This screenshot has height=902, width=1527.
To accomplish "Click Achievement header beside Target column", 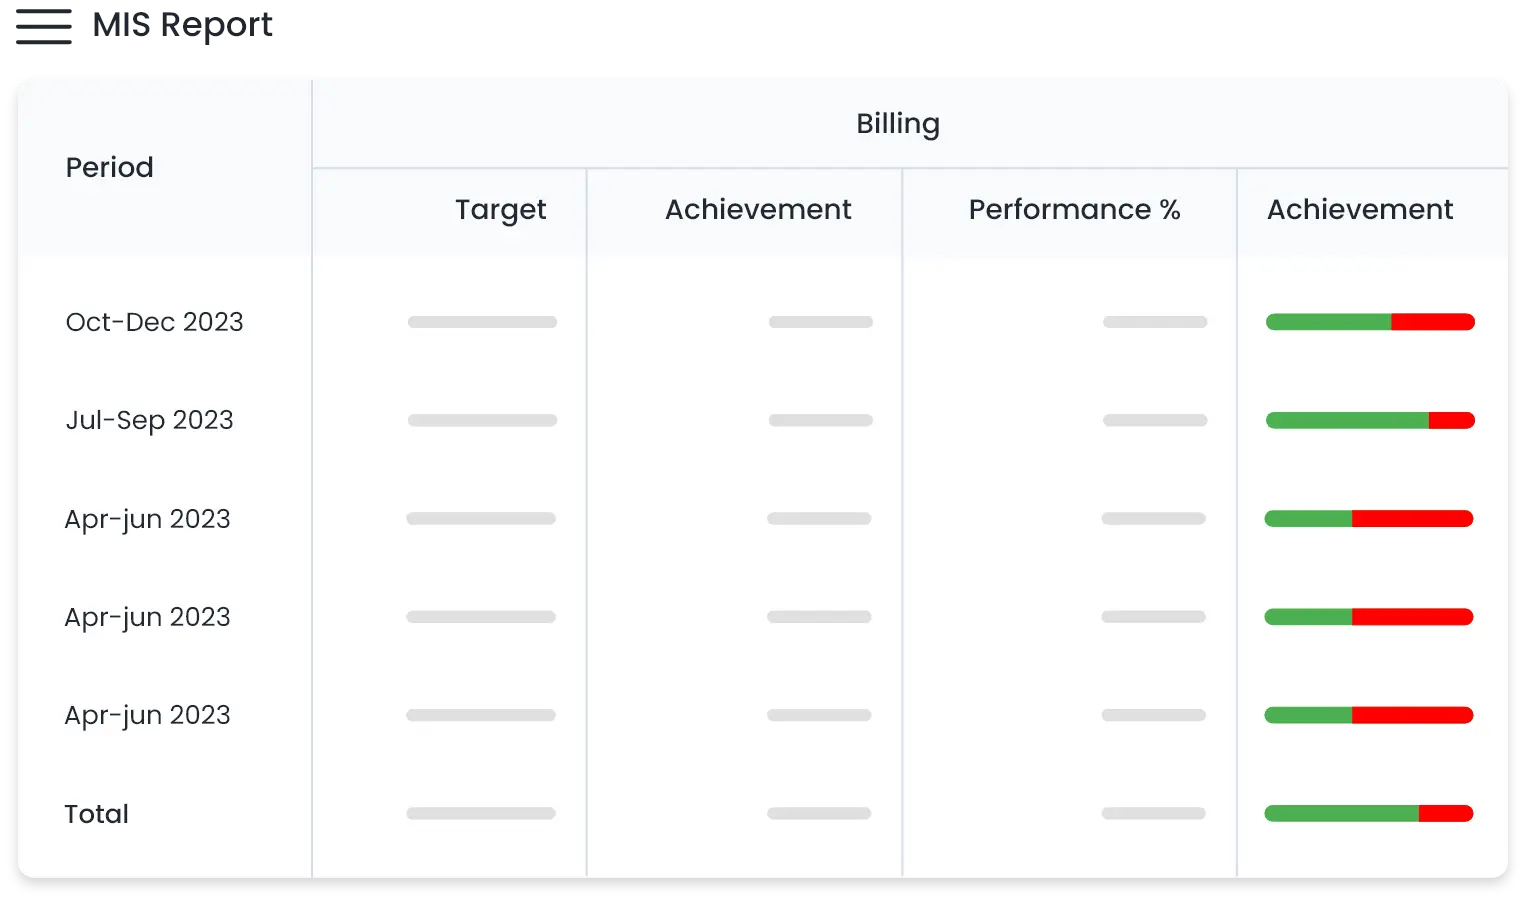I will (x=758, y=210).
